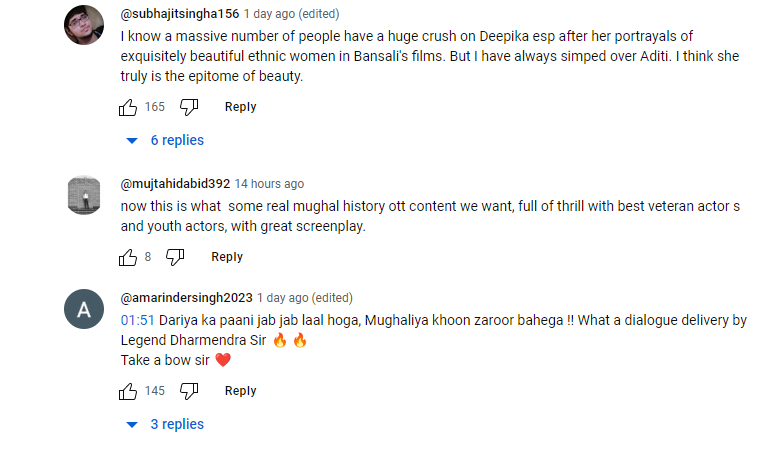Image resolution: width=782 pixels, height=452 pixels.
Task: Click '14 hours ago' comment timestamp
Action: (269, 184)
